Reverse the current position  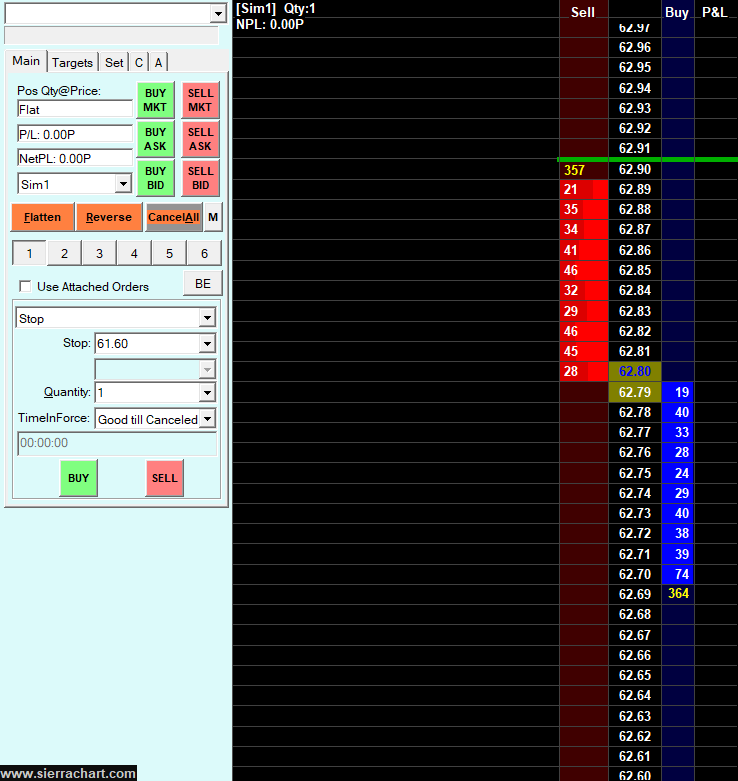[109, 217]
